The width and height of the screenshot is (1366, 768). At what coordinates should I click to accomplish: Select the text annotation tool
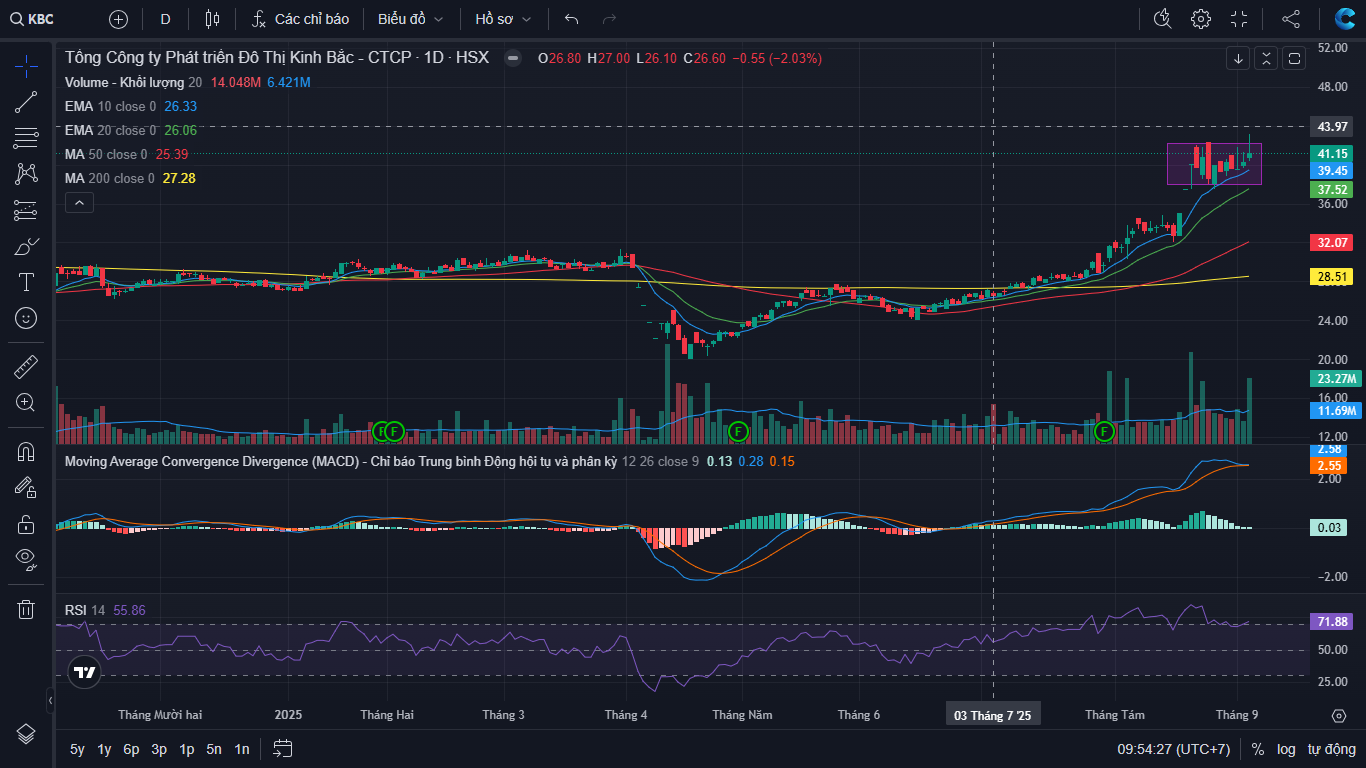[26, 282]
